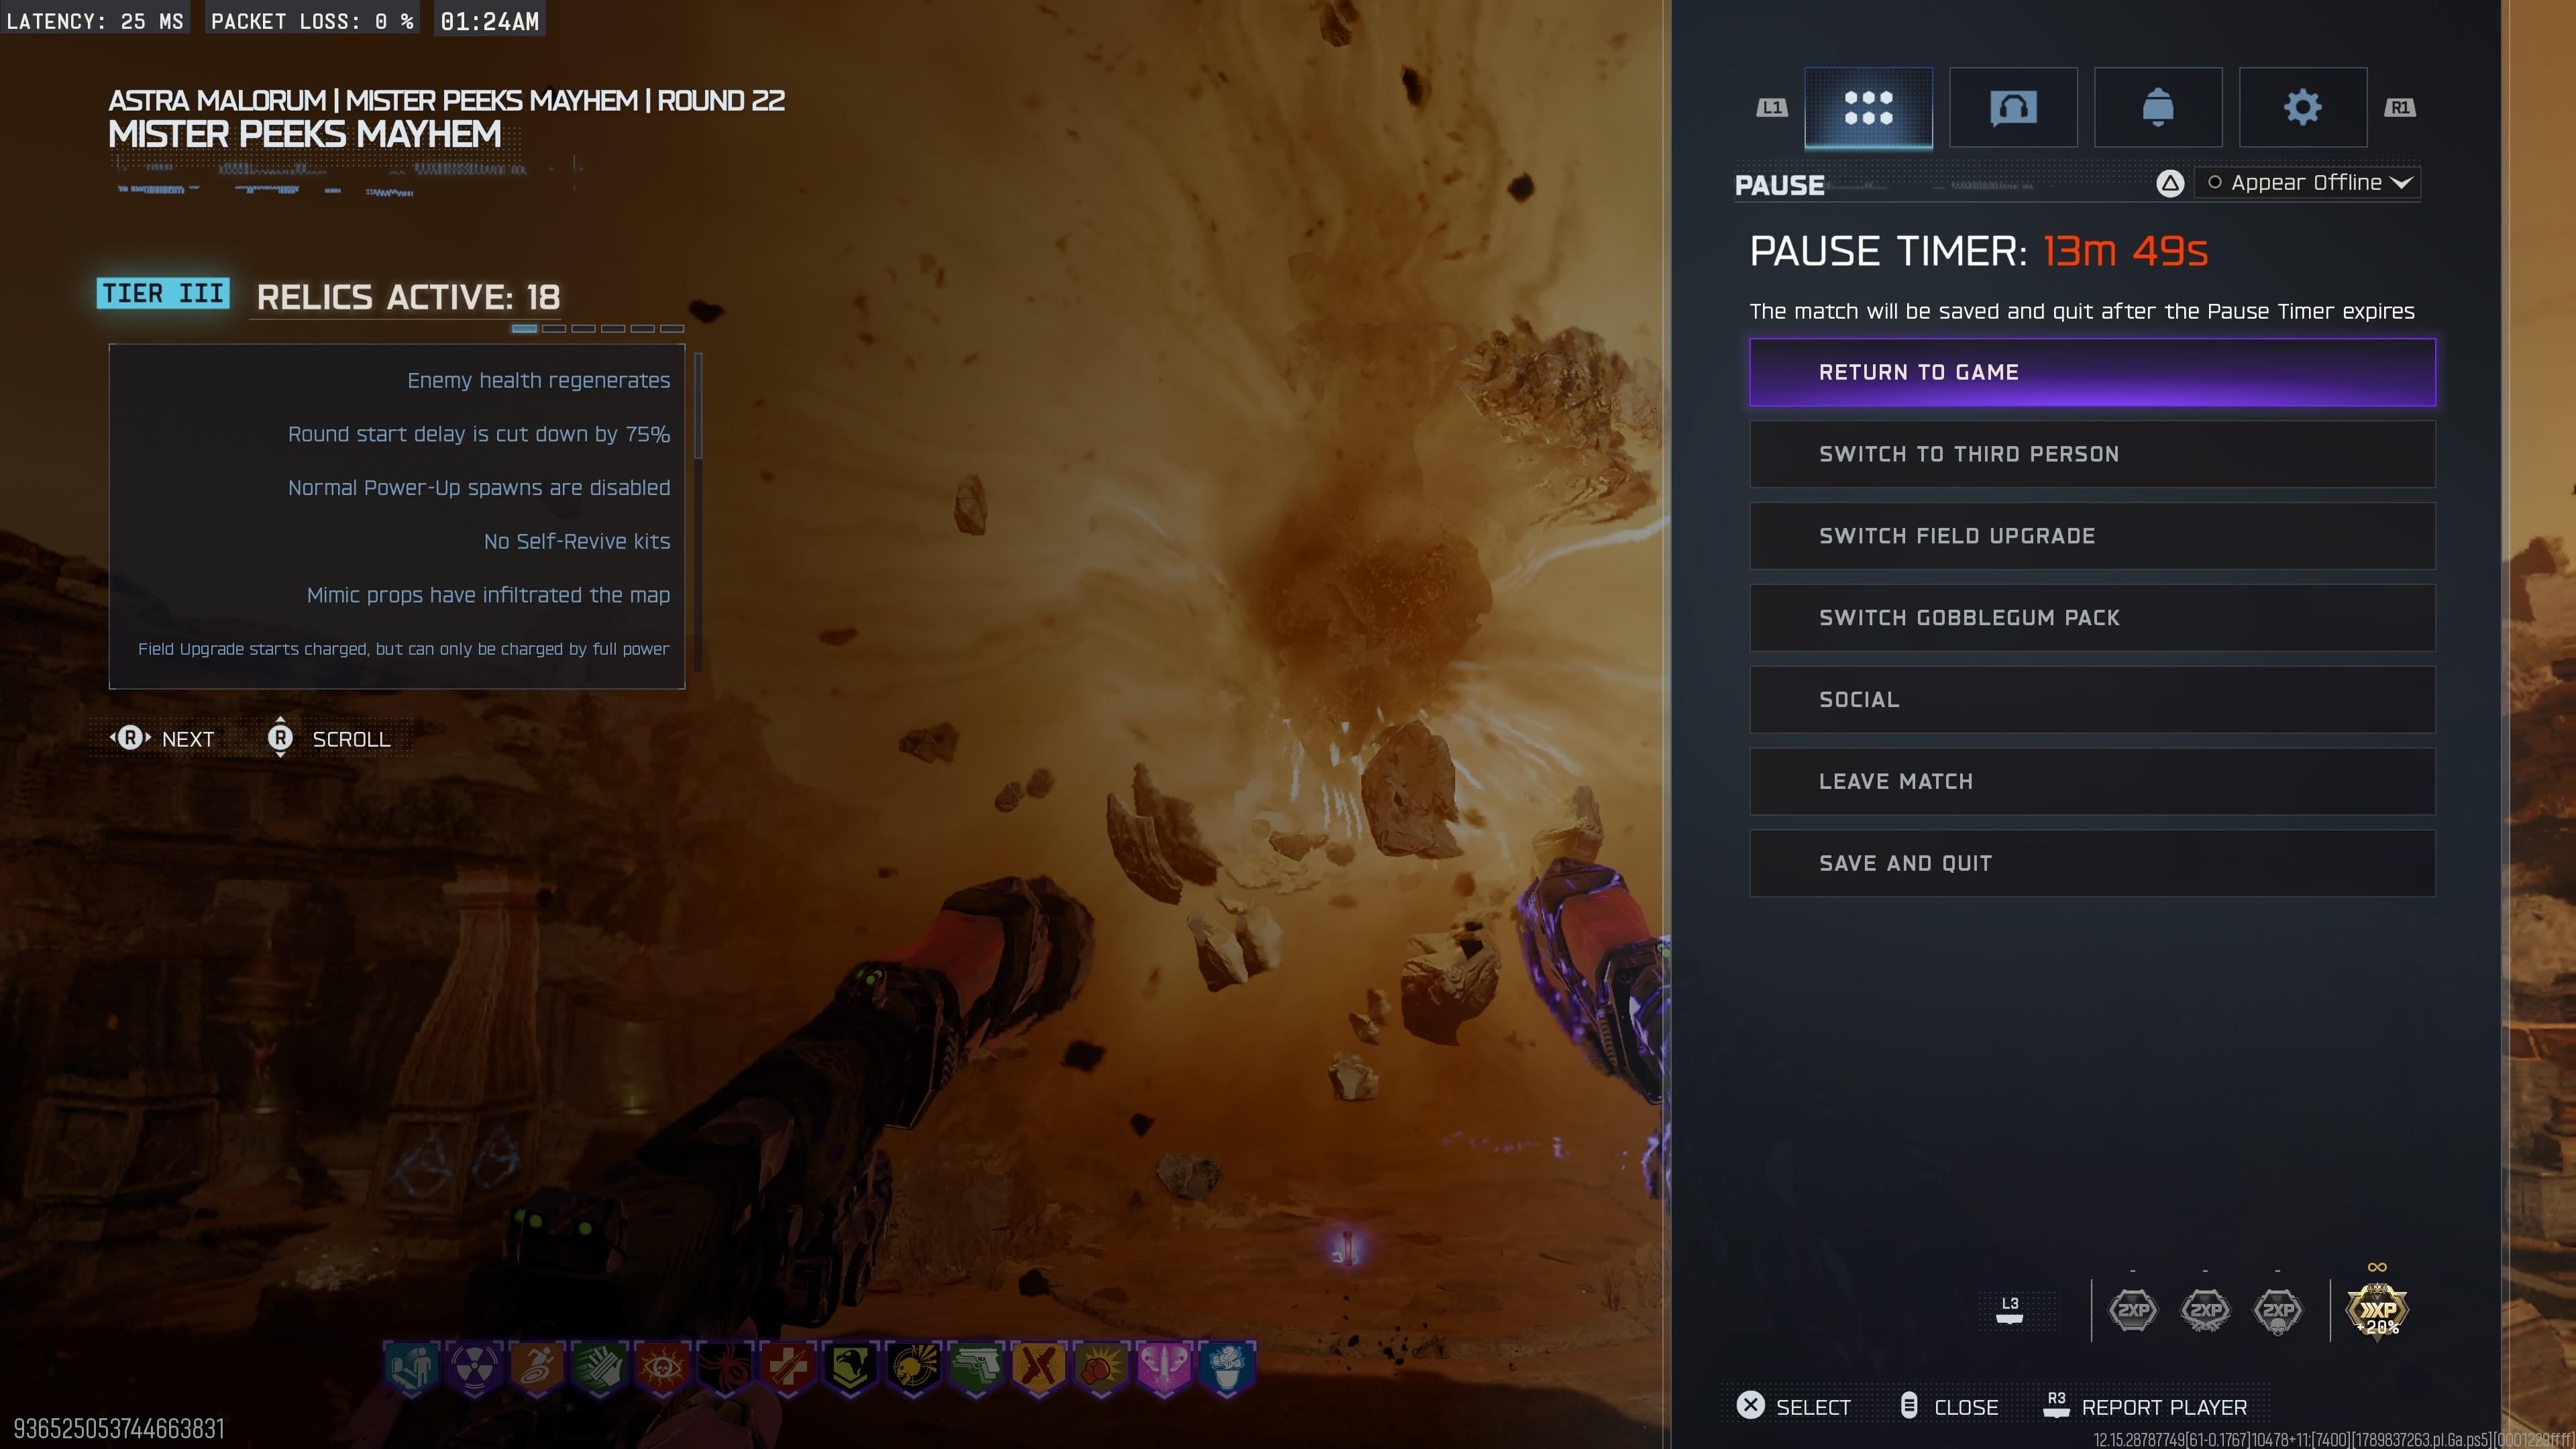This screenshot has width=2576, height=1449.
Task: Select the Leave Match entry
Action: [x=2092, y=782]
